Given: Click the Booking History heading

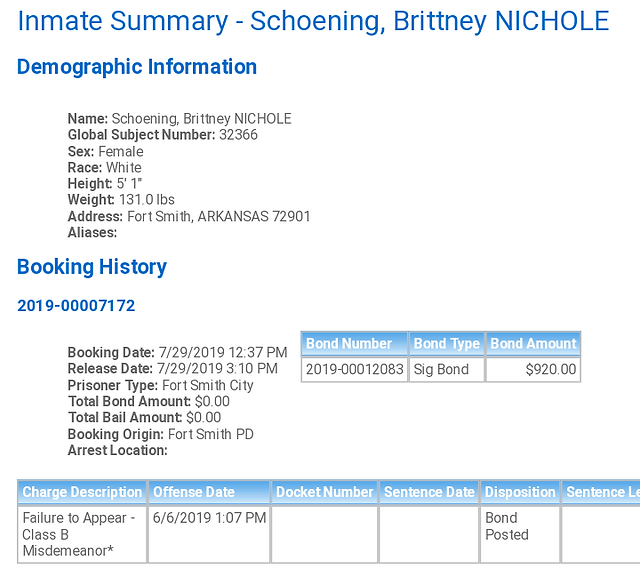Looking at the screenshot, I should (x=92, y=267).
